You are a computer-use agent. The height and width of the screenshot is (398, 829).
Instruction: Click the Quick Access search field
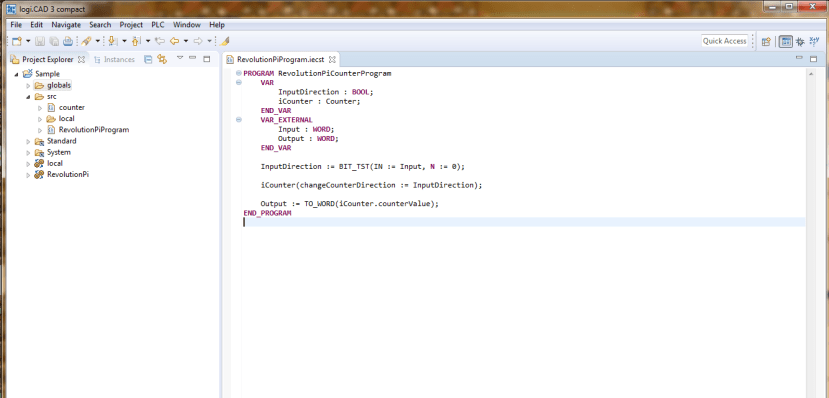pyautogui.click(x=724, y=41)
